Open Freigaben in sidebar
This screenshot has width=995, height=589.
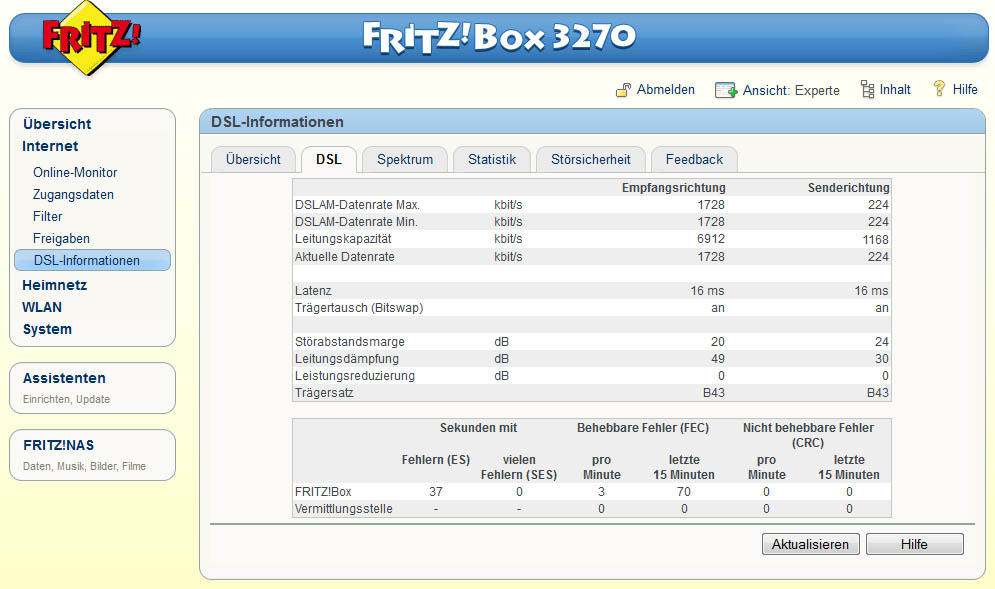(61, 239)
